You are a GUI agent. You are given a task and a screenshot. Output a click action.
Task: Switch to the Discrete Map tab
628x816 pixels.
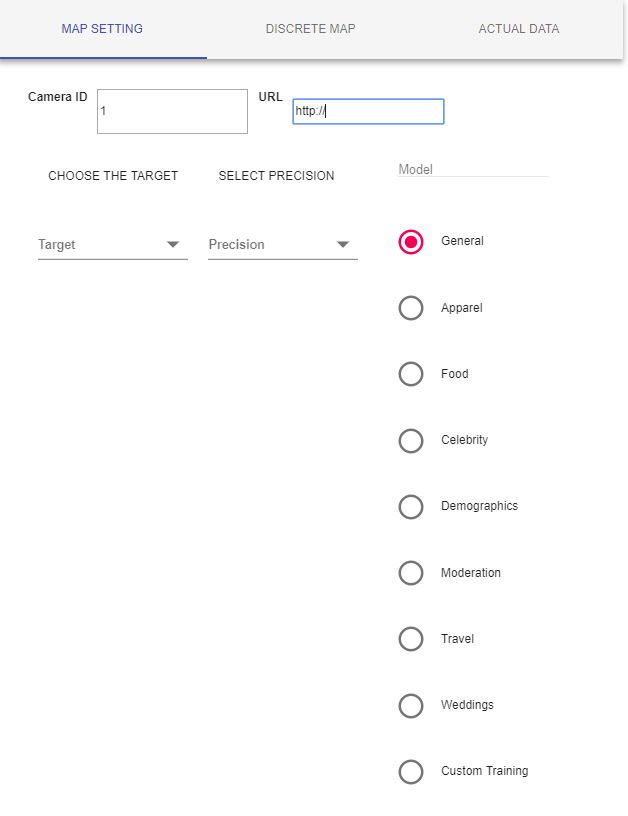311,29
